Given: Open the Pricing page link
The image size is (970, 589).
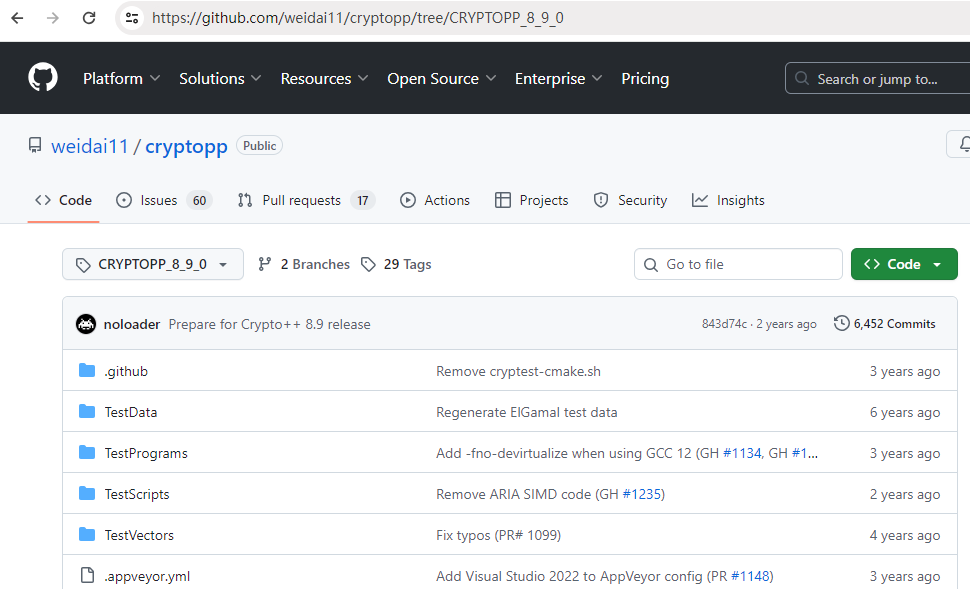Looking at the screenshot, I should tap(645, 79).
